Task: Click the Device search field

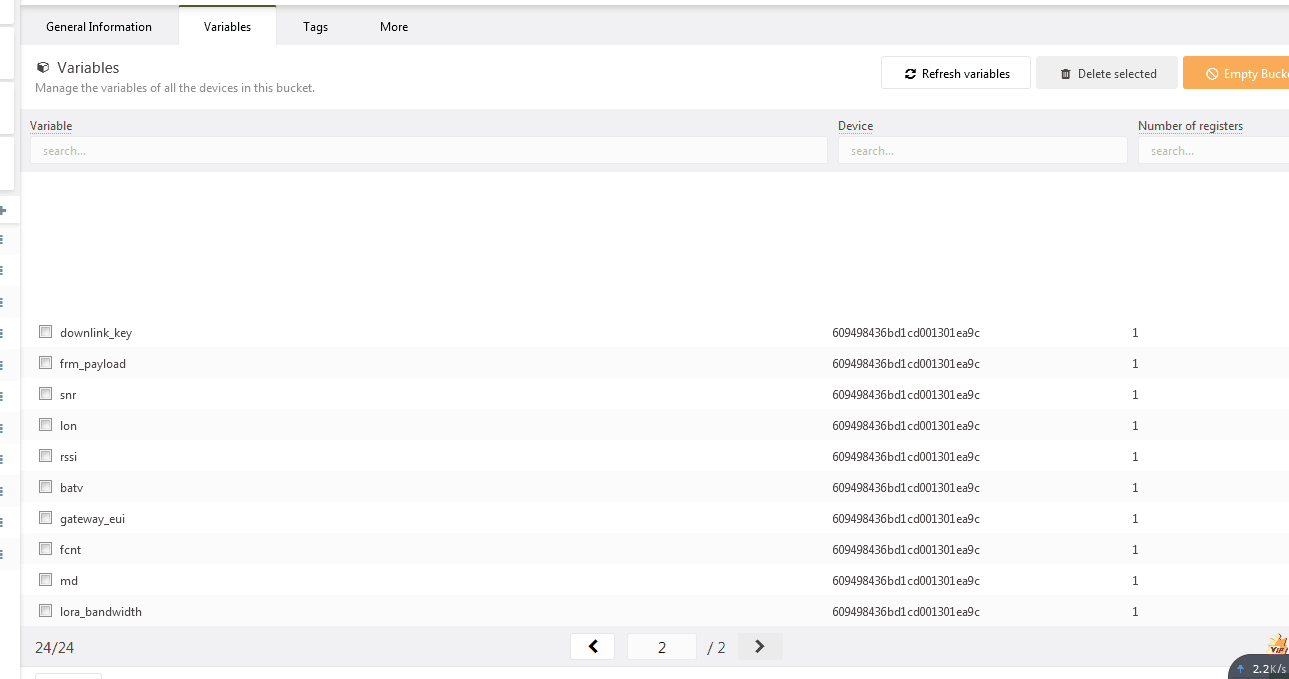Action: click(982, 150)
